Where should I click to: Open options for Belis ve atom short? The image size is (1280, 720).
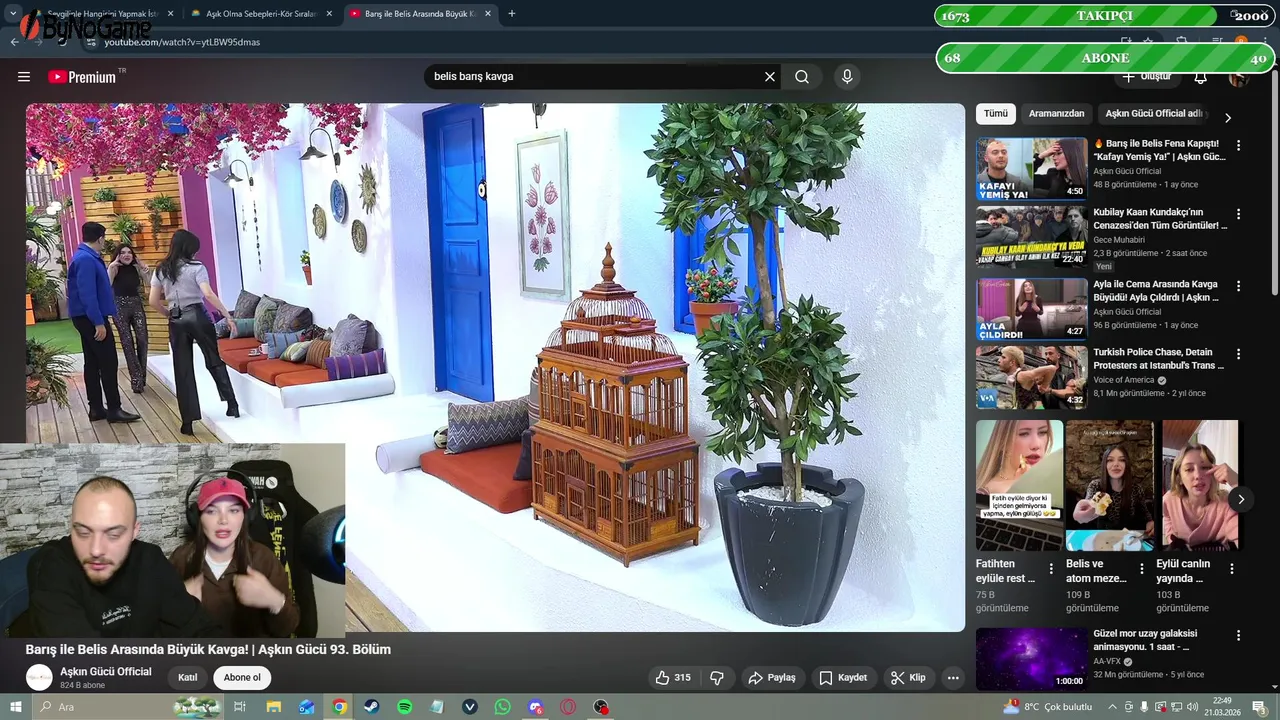point(1141,569)
